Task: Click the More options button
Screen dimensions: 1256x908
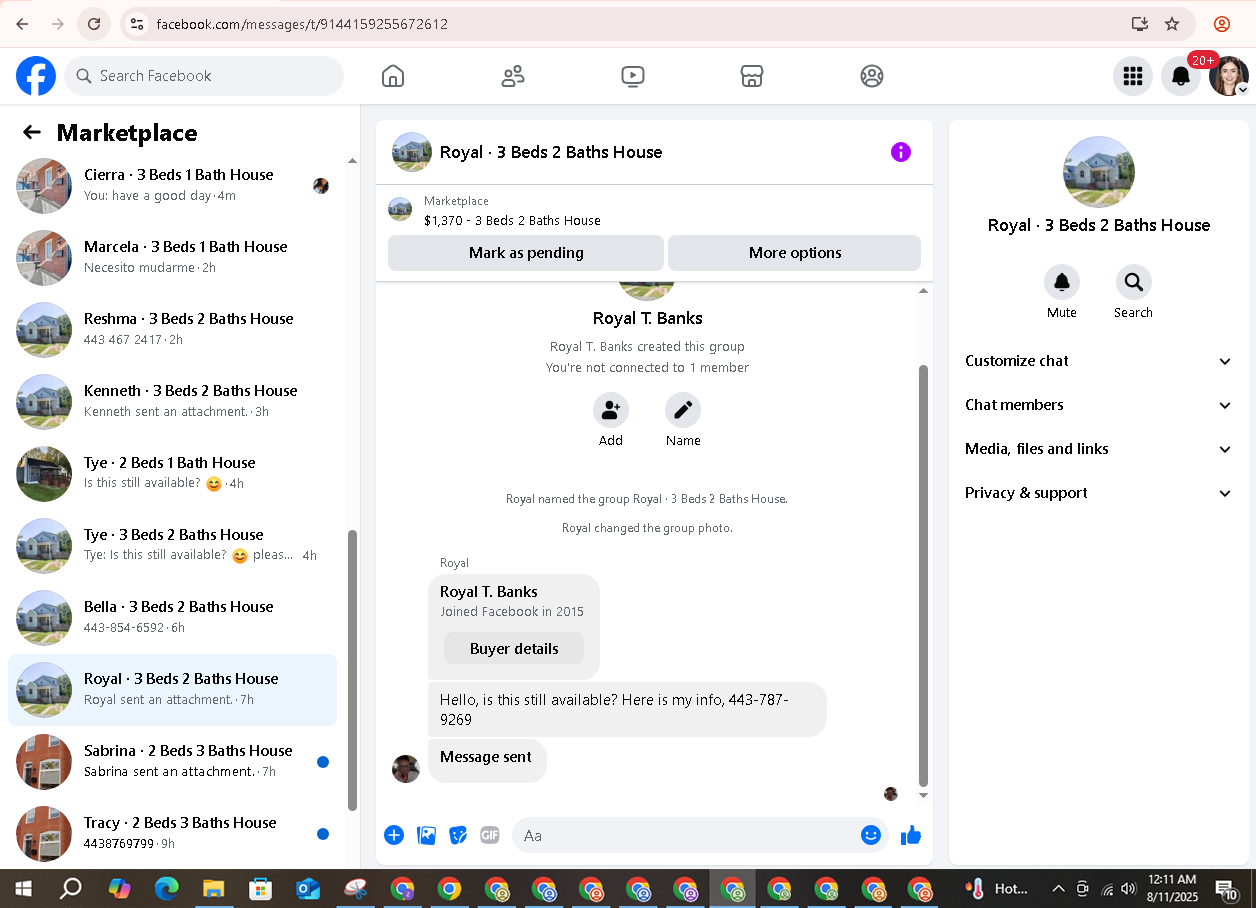Action: pyautogui.click(x=795, y=253)
